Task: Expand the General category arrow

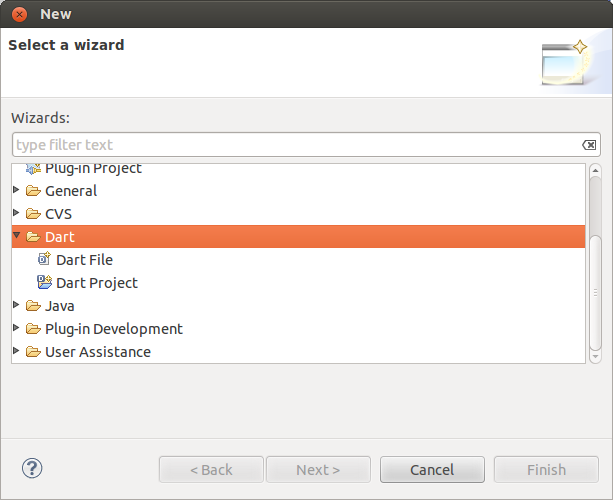Action: [x=16, y=190]
